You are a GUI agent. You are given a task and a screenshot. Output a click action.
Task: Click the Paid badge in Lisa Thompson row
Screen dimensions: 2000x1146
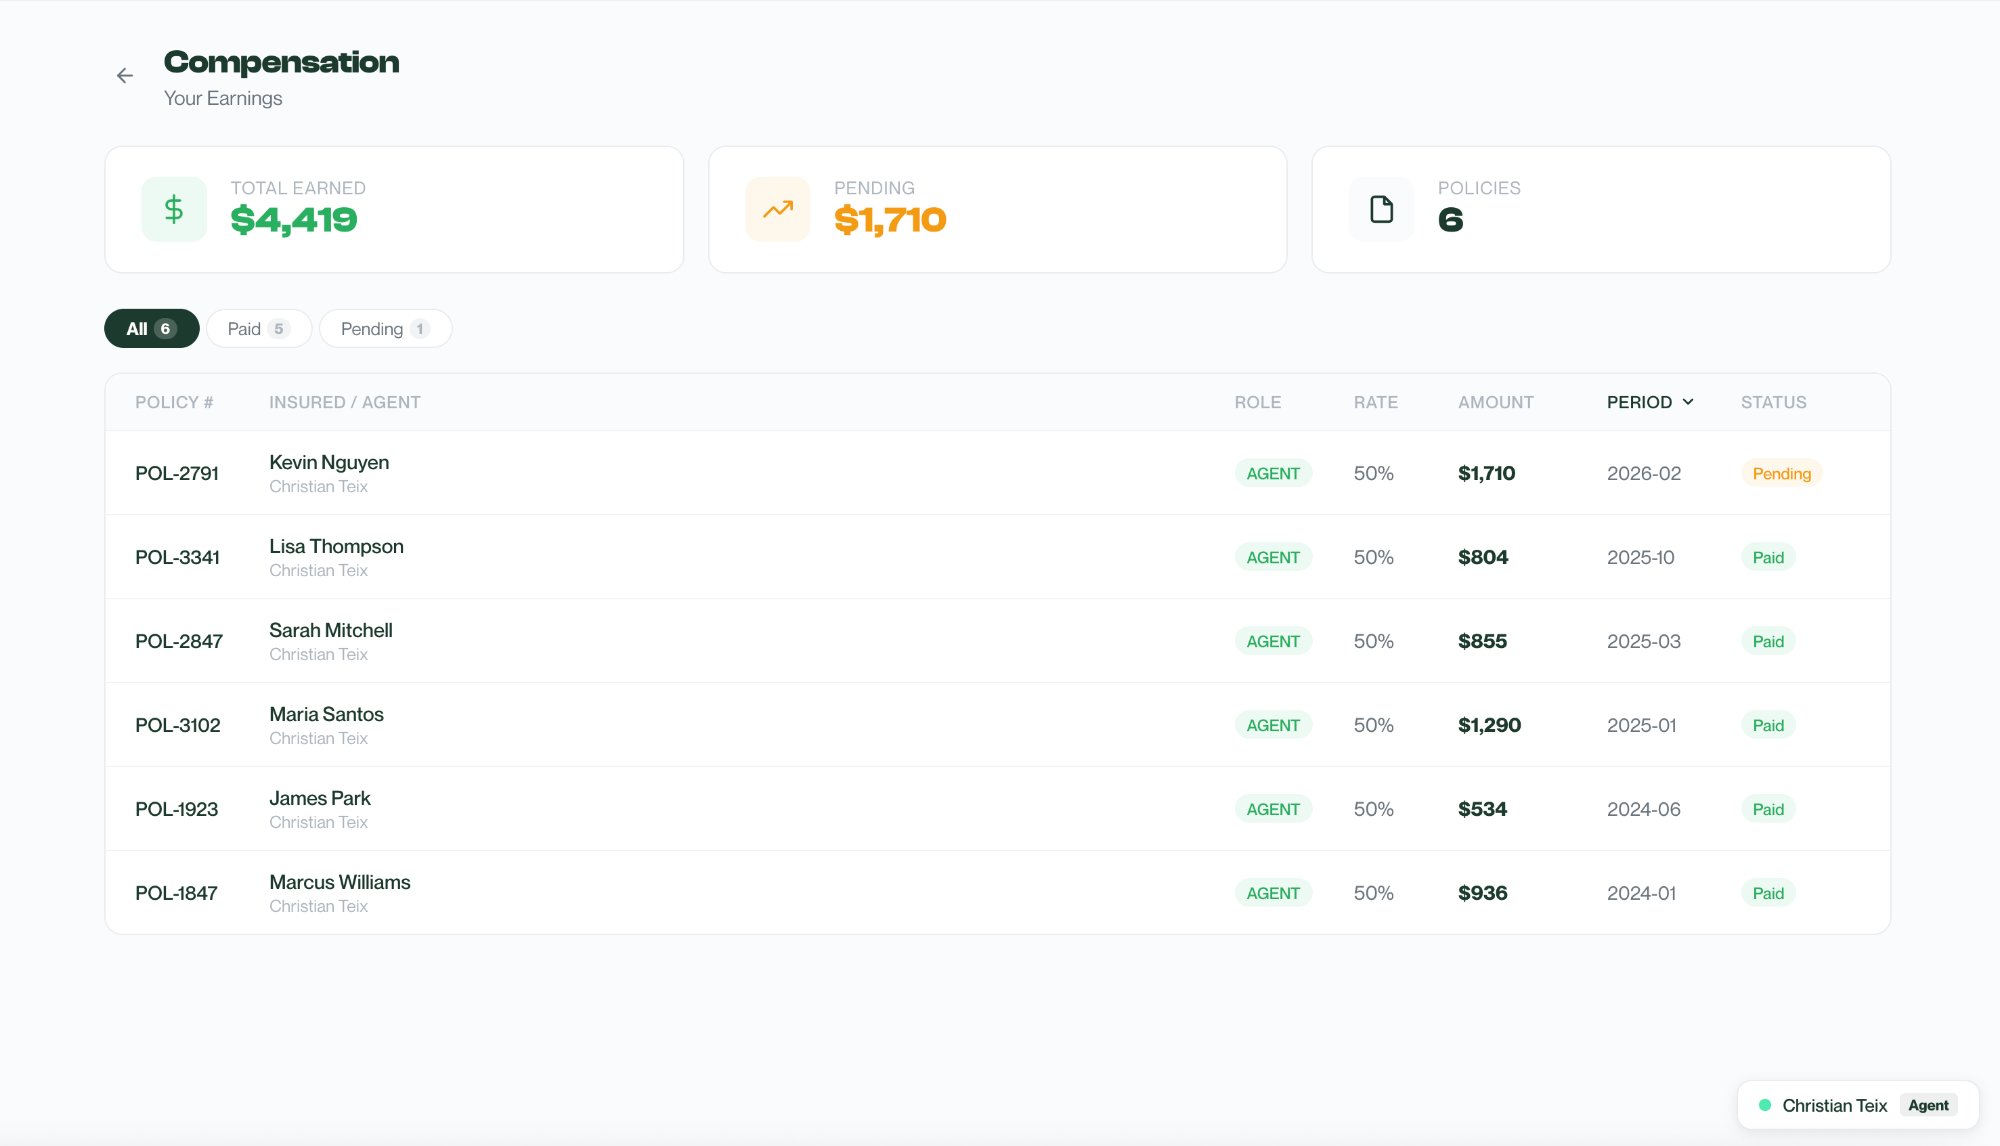[x=1768, y=557]
